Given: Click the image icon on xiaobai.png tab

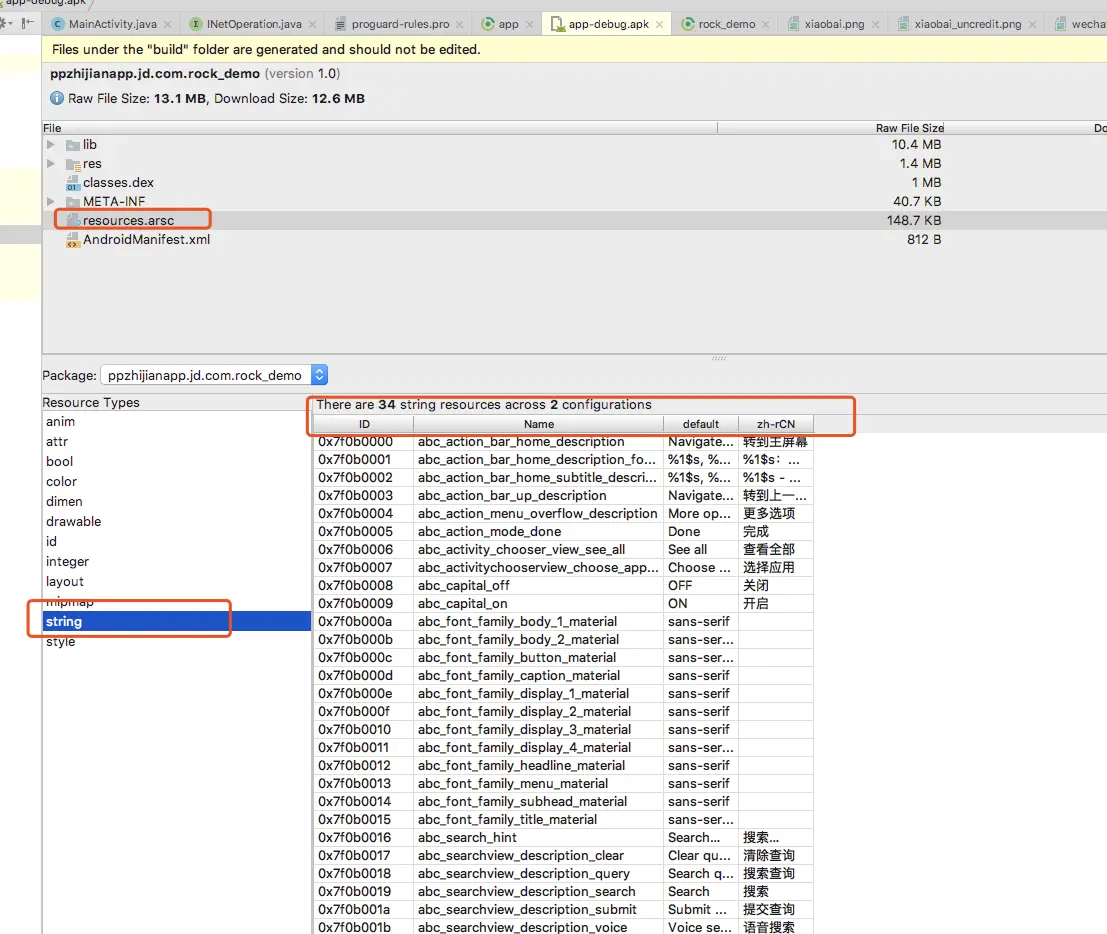Looking at the screenshot, I should (x=794, y=24).
